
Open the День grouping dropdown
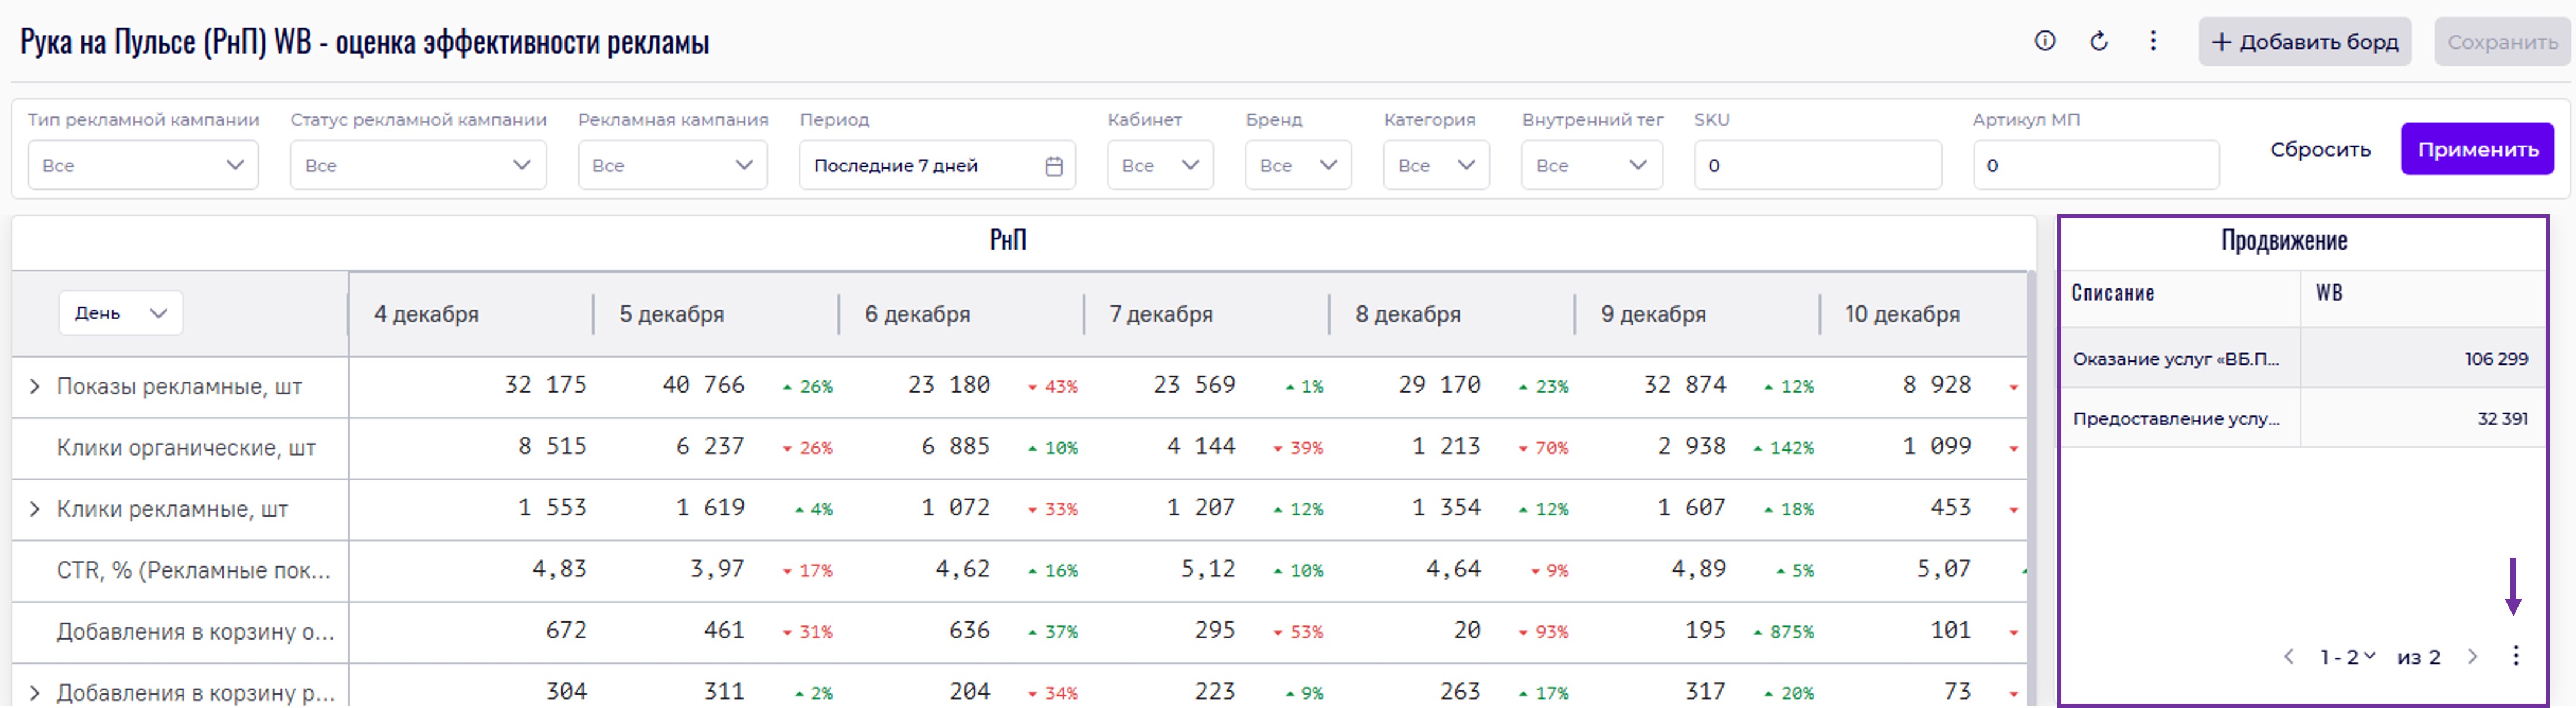[120, 313]
